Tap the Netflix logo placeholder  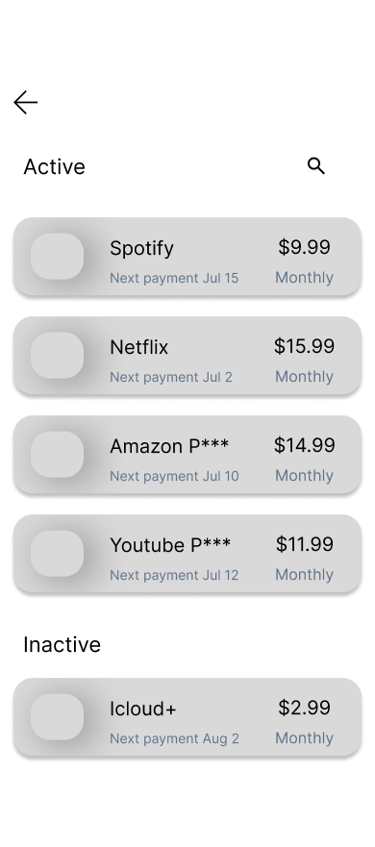tap(57, 355)
